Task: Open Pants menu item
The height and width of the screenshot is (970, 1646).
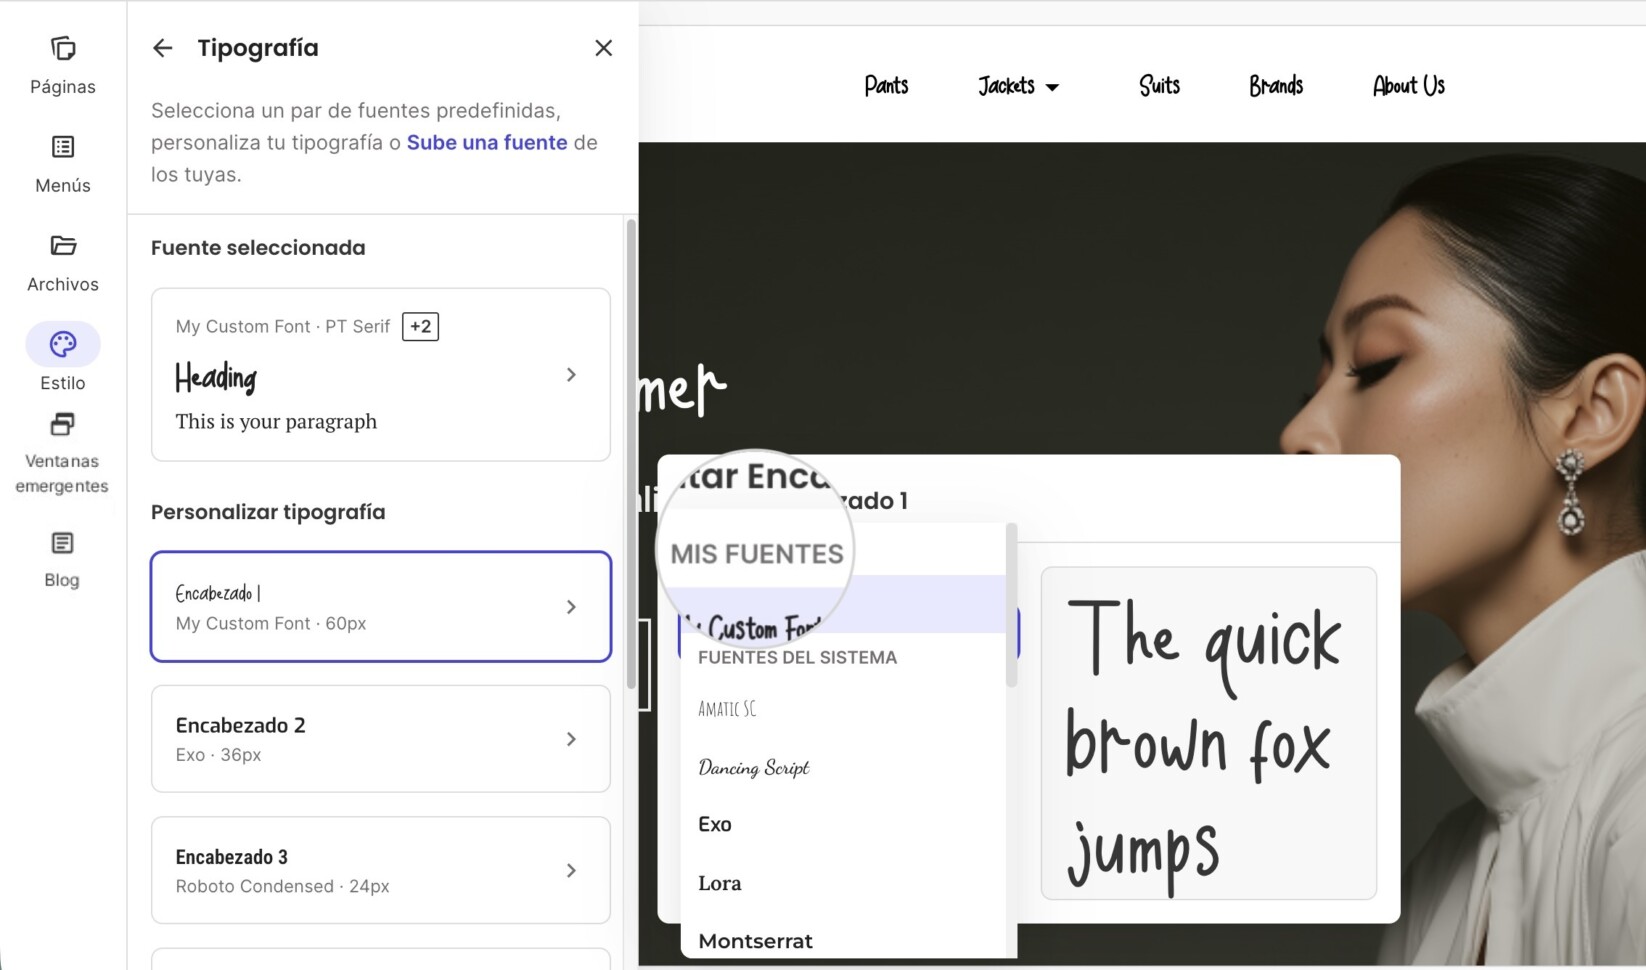Action: coord(886,86)
